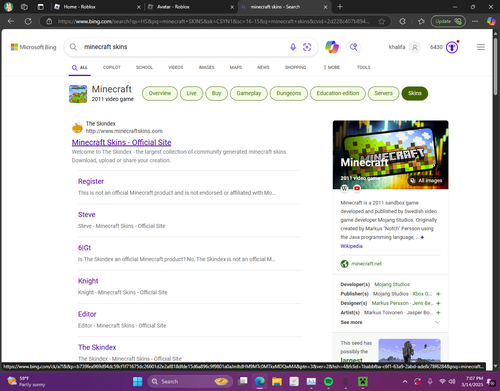
Task: Open Bing Copilot colorful icon
Action: (332, 47)
